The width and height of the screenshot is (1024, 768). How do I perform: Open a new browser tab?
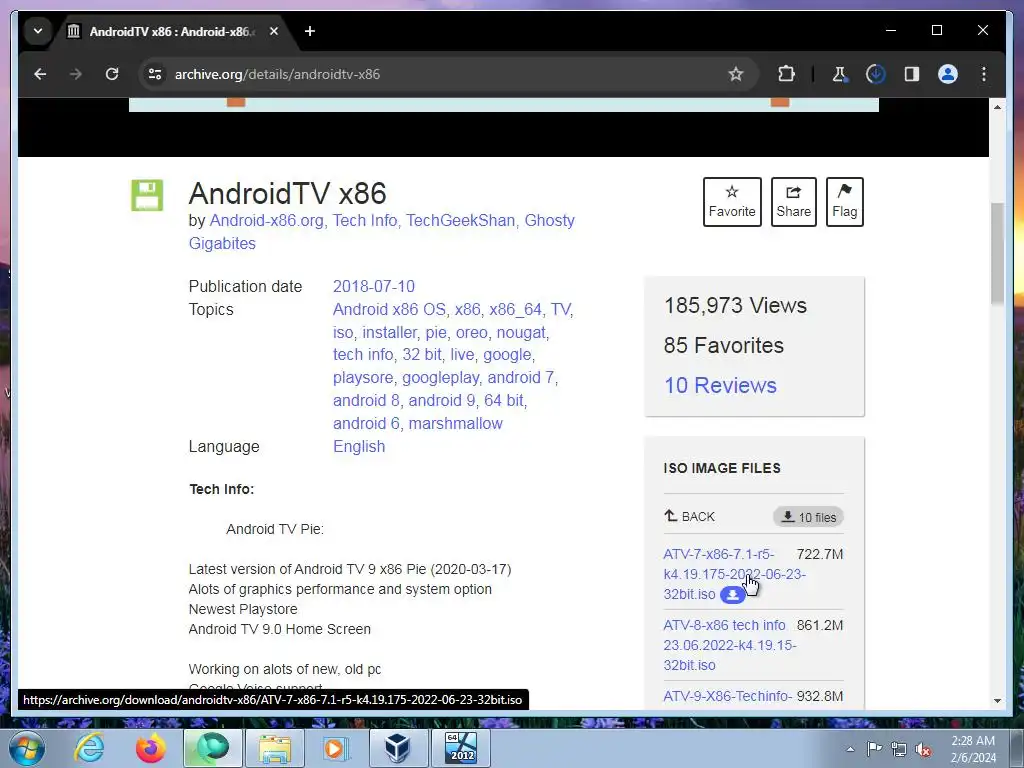coord(310,31)
